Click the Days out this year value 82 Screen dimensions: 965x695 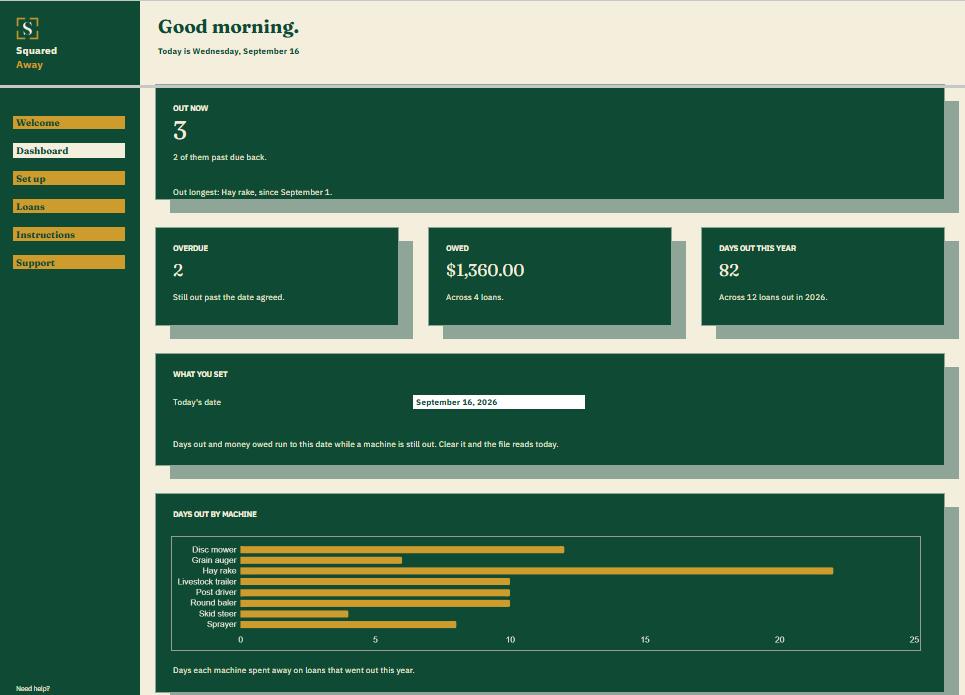pos(729,270)
